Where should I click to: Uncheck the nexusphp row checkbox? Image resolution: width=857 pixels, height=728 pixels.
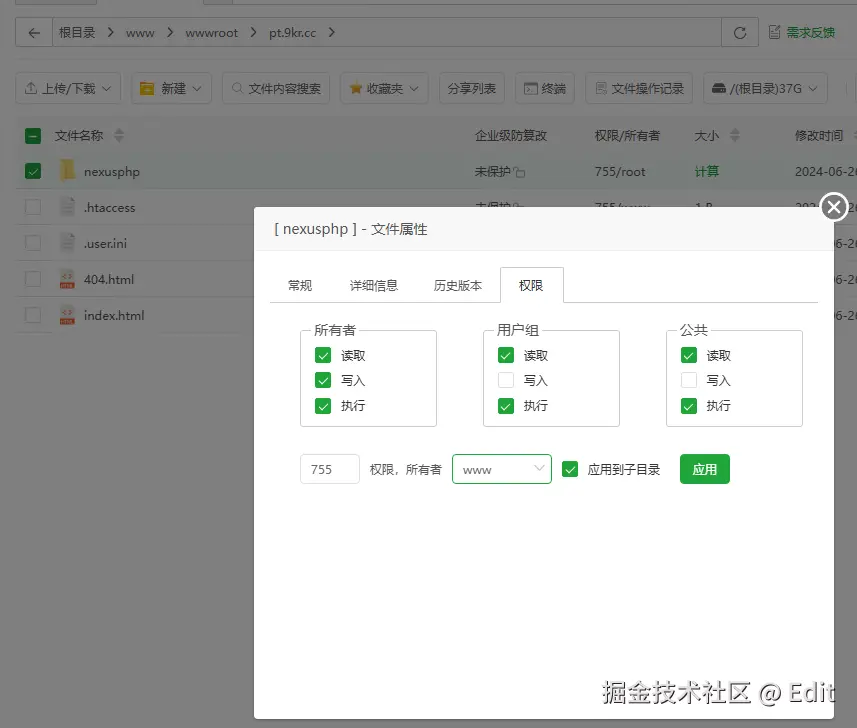(x=33, y=172)
